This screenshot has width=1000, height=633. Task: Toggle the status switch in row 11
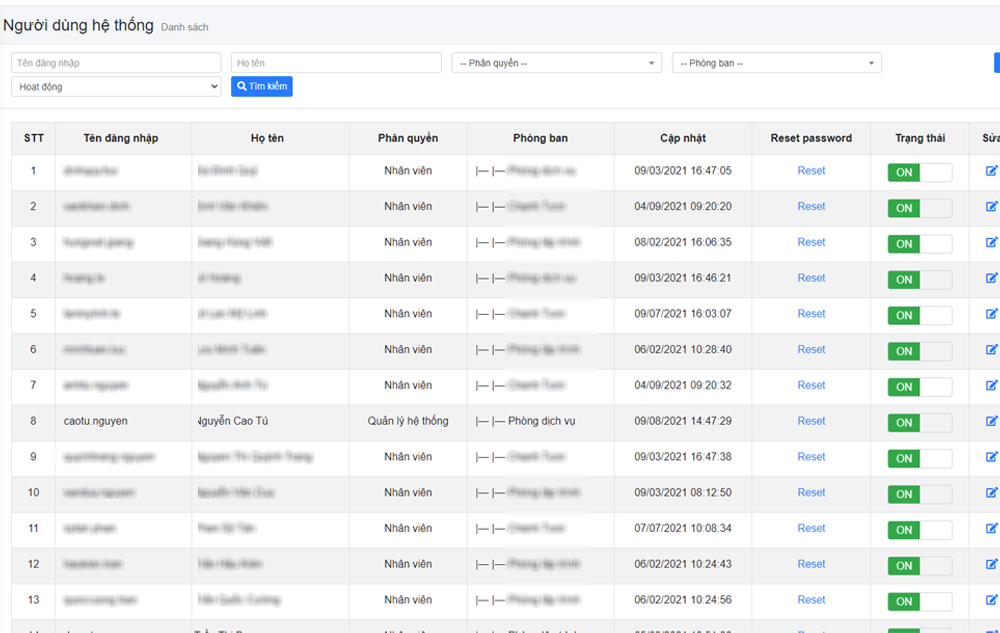(920, 529)
